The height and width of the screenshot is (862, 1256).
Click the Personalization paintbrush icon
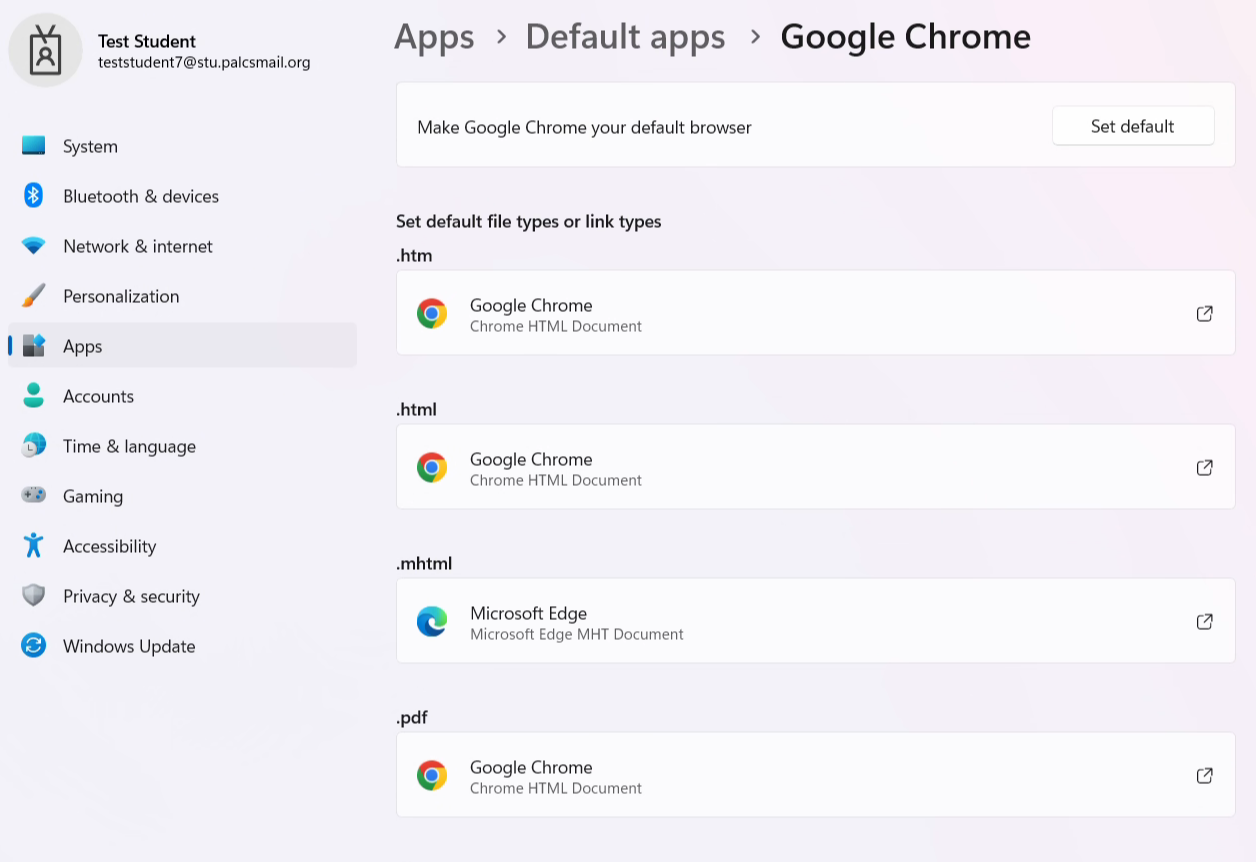34,296
